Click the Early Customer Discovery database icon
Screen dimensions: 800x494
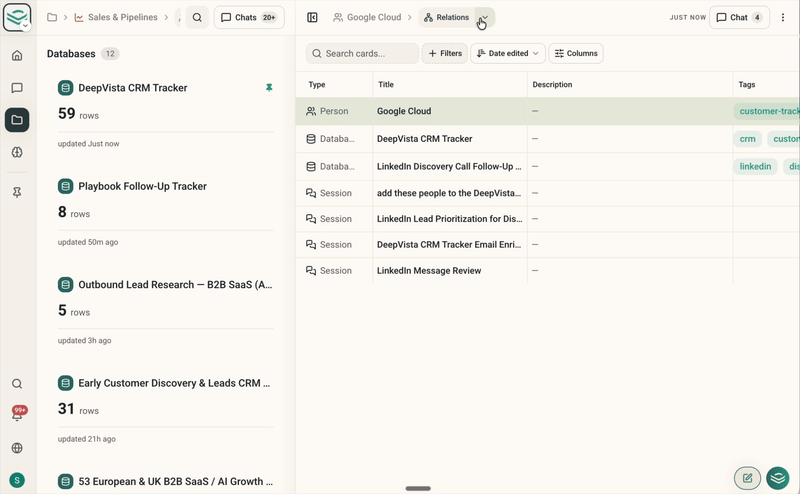click(65, 383)
